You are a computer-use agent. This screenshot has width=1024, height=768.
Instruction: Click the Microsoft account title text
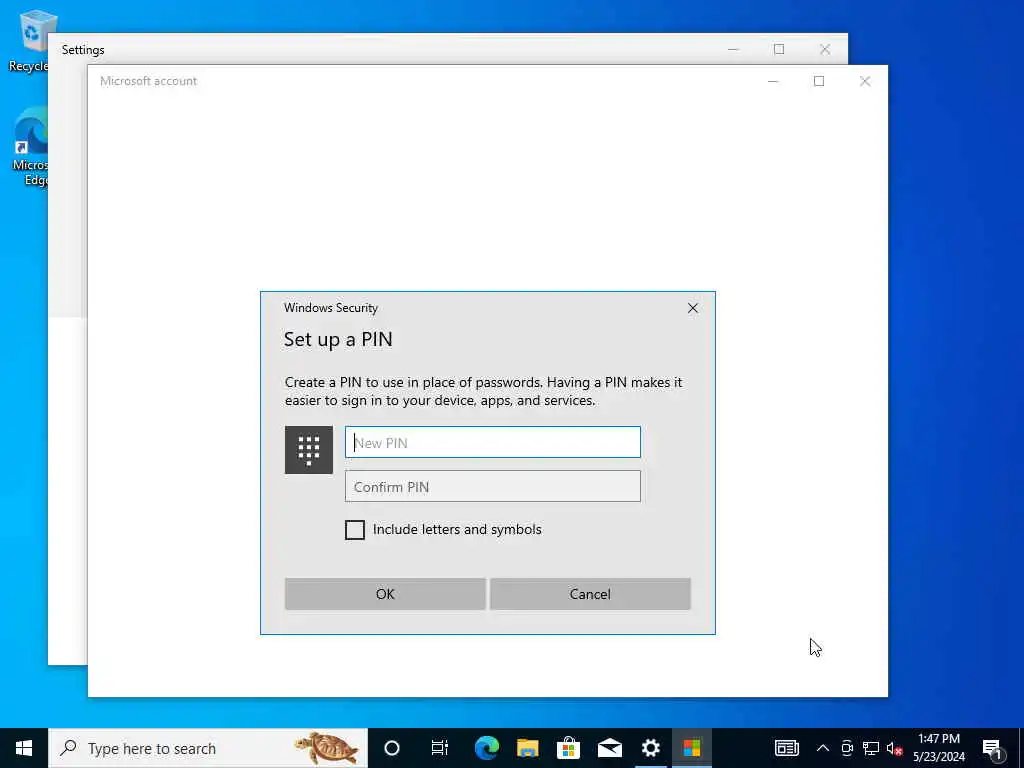148,81
